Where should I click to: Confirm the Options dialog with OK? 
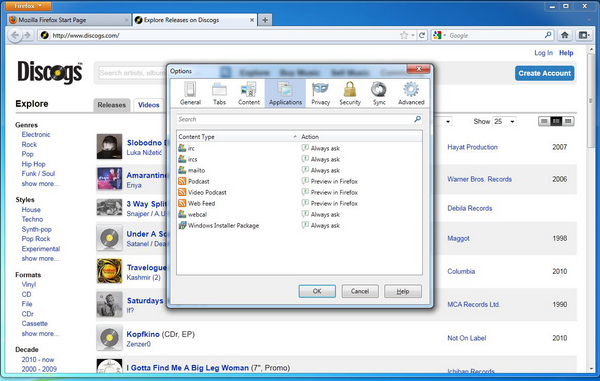point(317,291)
